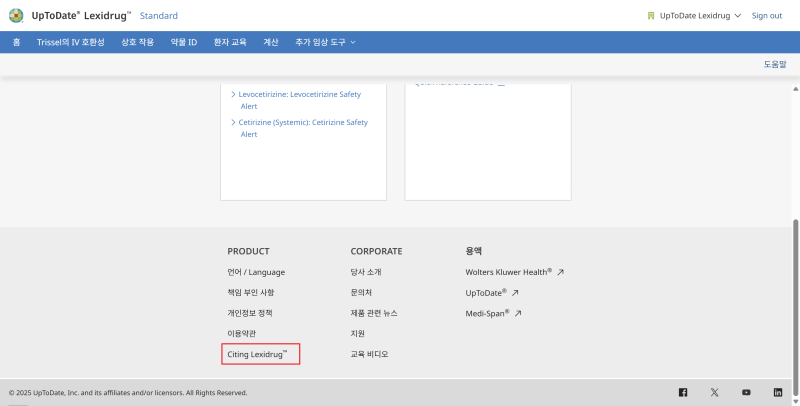Open 교육 비디오 footer link
This screenshot has height=406, width=800.
369,354
